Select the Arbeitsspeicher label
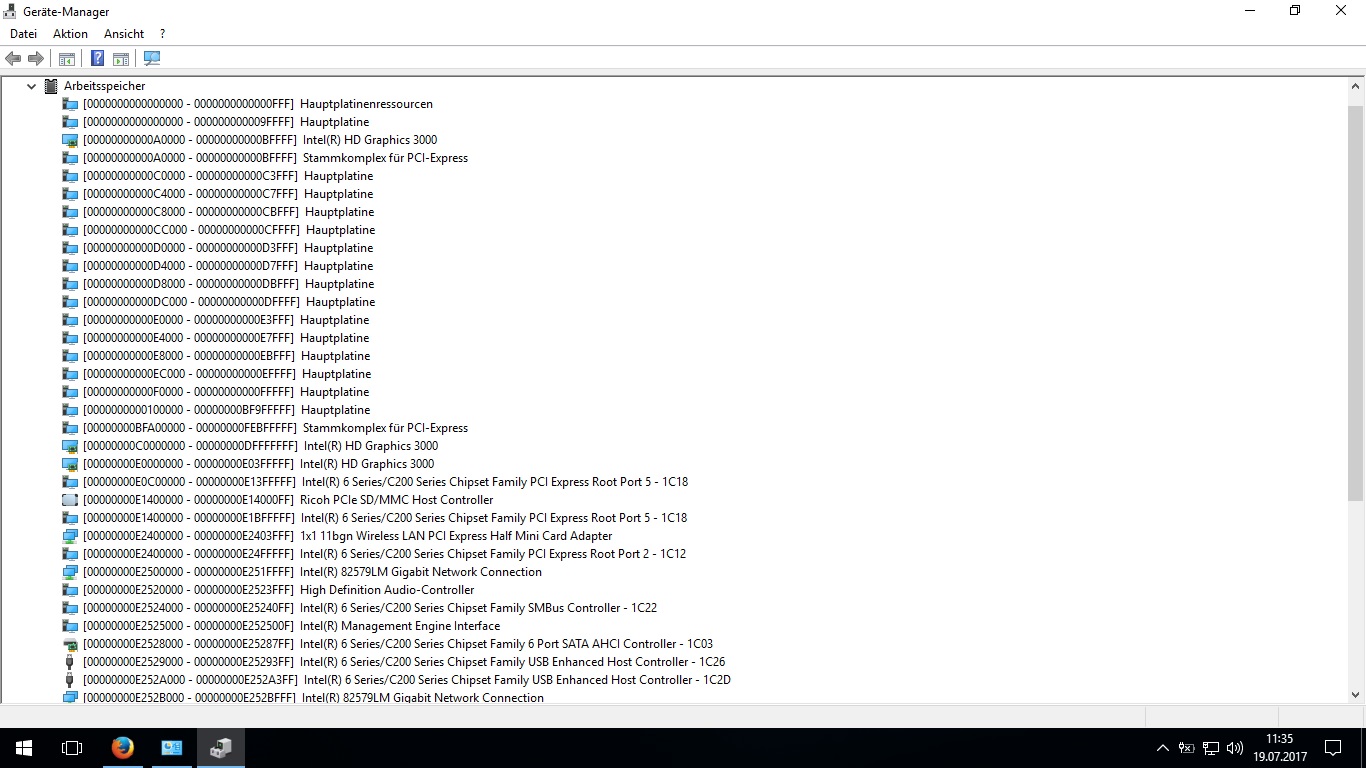This screenshot has height=768, width=1366. pos(105,86)
